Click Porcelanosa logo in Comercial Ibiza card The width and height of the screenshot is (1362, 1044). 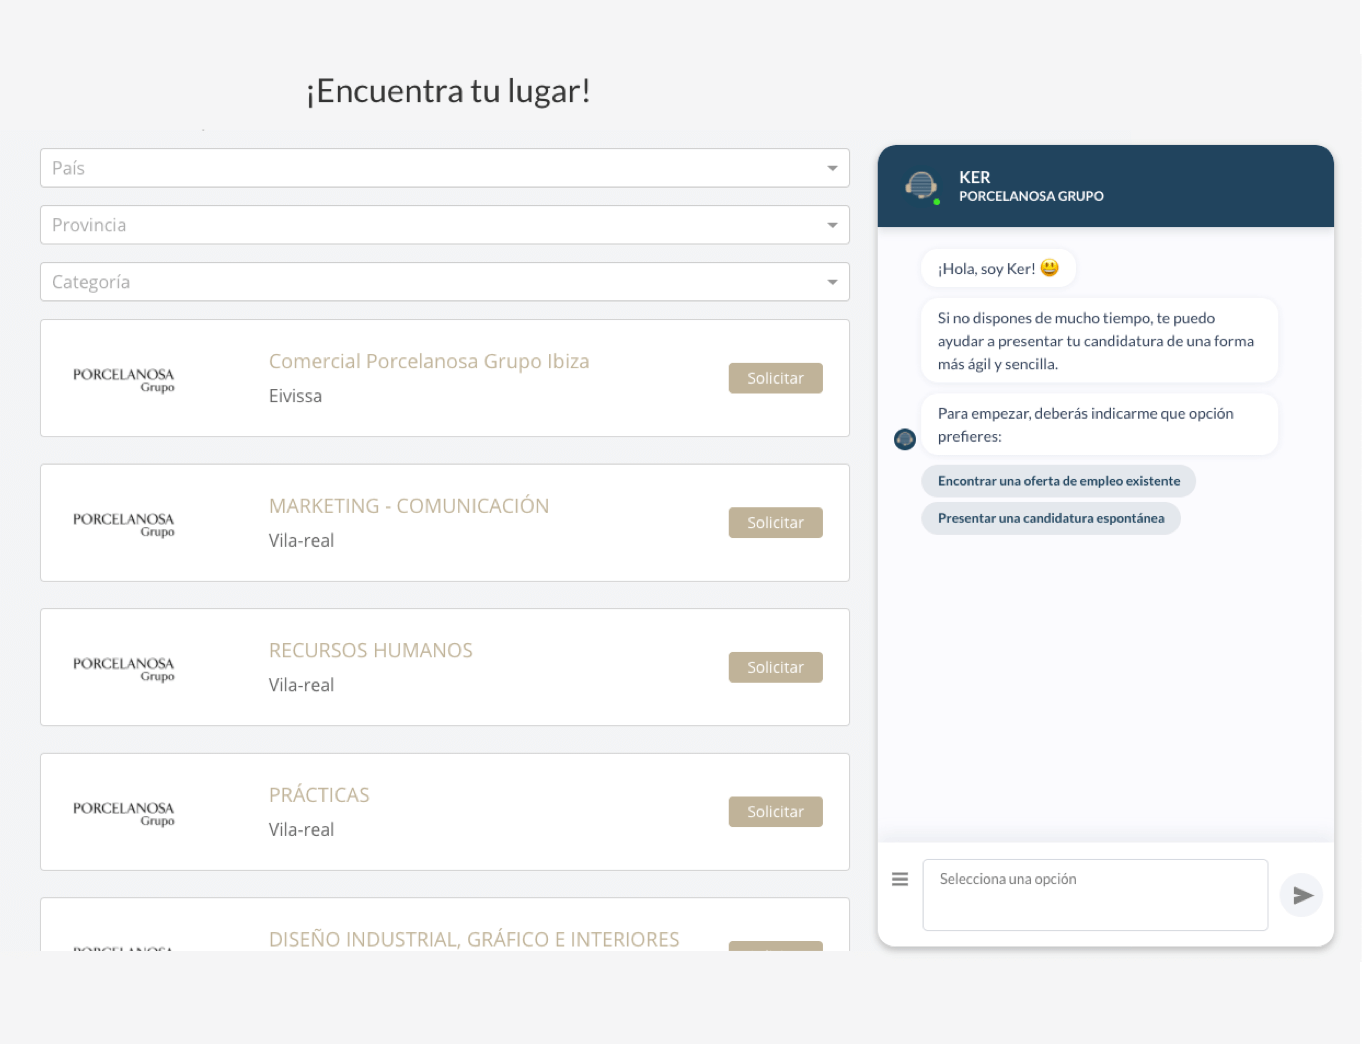pyautogui.click(x=124, y=379)
